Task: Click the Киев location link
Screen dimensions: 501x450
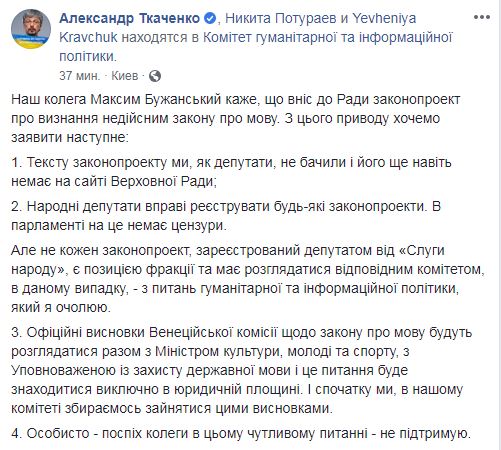Action: (125, 76)
